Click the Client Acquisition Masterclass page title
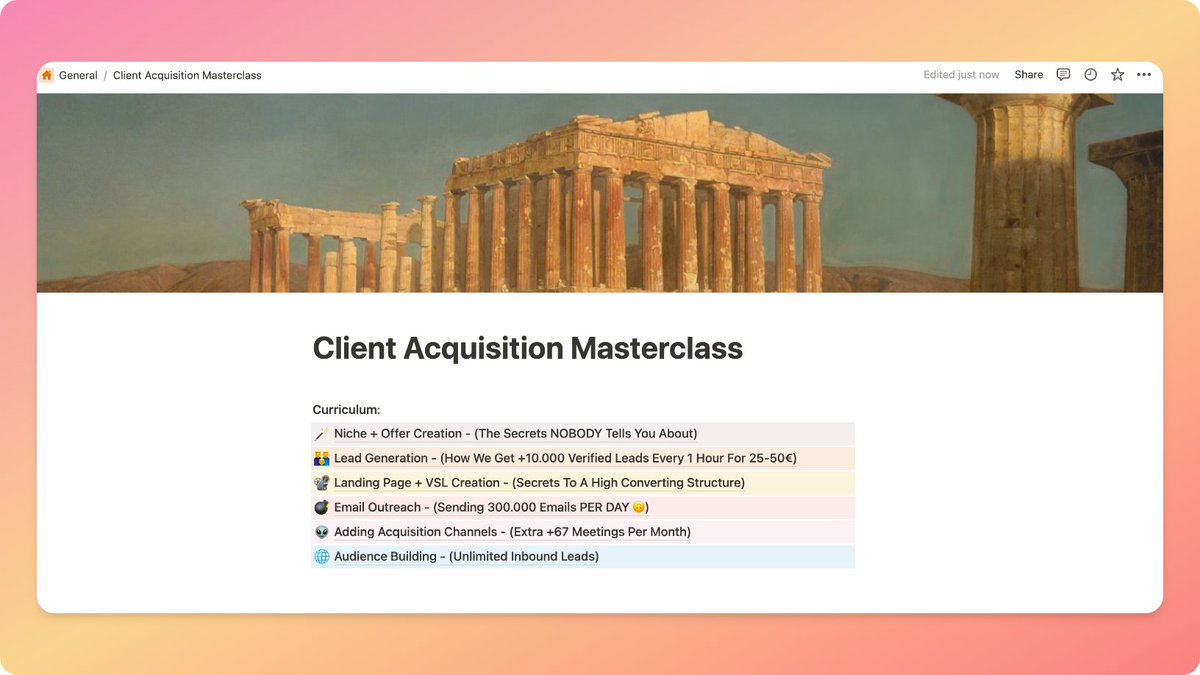Screen dimensions: 1200x675 pos(527,348)
